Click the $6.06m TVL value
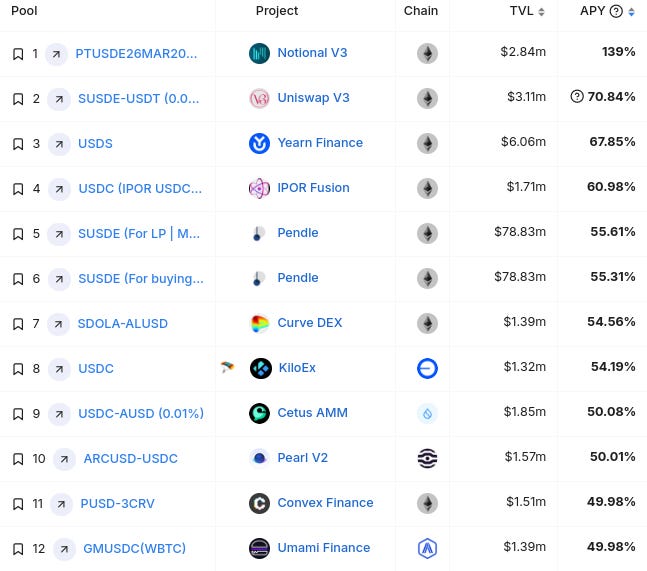This screenshot has width=647, height=571. [x=523, y=142]
